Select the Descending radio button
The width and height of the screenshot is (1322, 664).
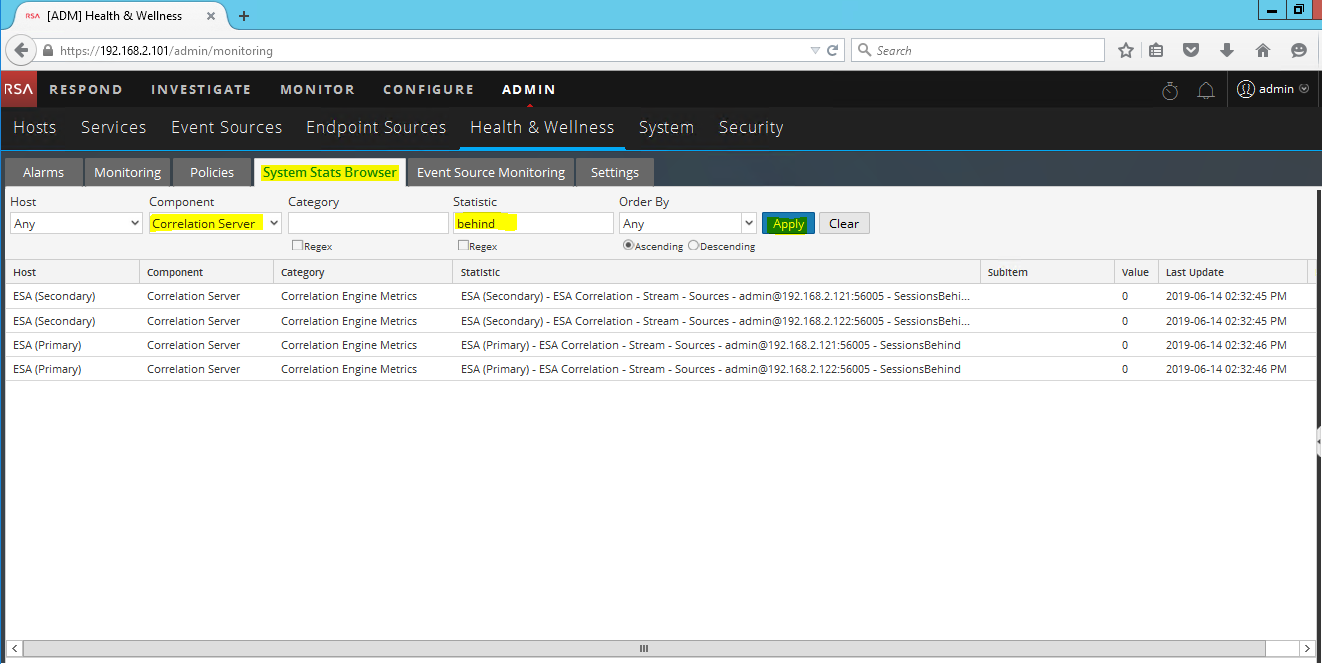(692, 245)
